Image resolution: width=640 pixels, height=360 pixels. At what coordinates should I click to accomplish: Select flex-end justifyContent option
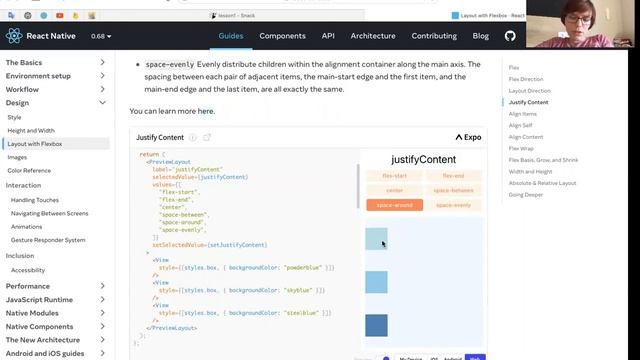453,176
